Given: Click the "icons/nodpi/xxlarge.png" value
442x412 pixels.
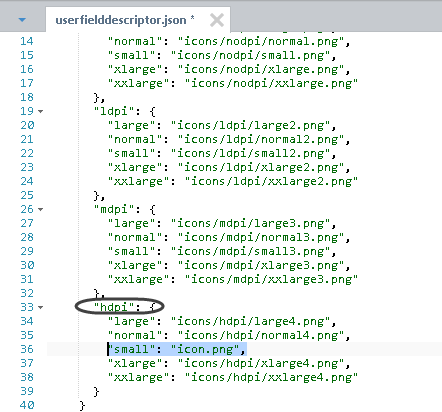Looking at the screenshot, I should pyautogui.click(x=271, y=83).
